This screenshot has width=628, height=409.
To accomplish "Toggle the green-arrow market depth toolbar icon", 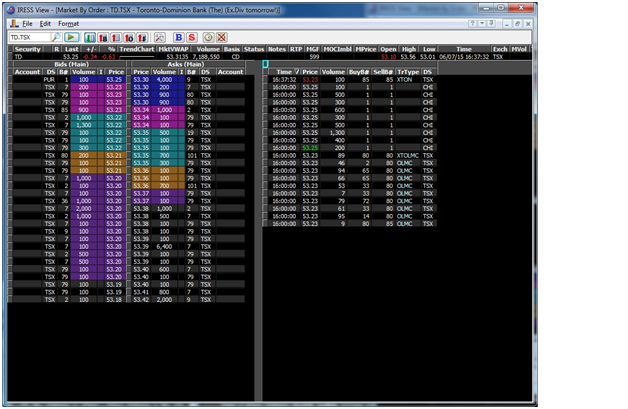I will (90, 38).
